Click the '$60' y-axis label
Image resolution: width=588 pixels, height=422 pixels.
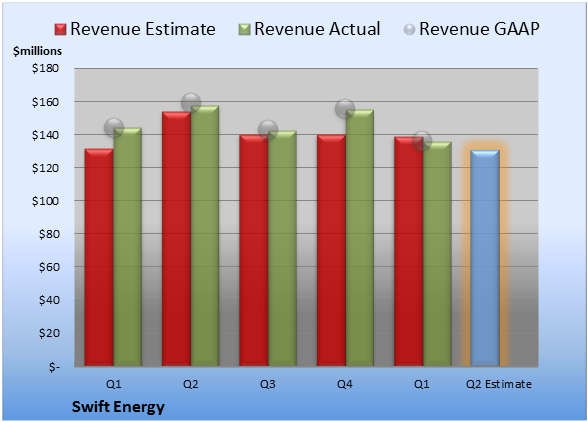pos(49,267)
